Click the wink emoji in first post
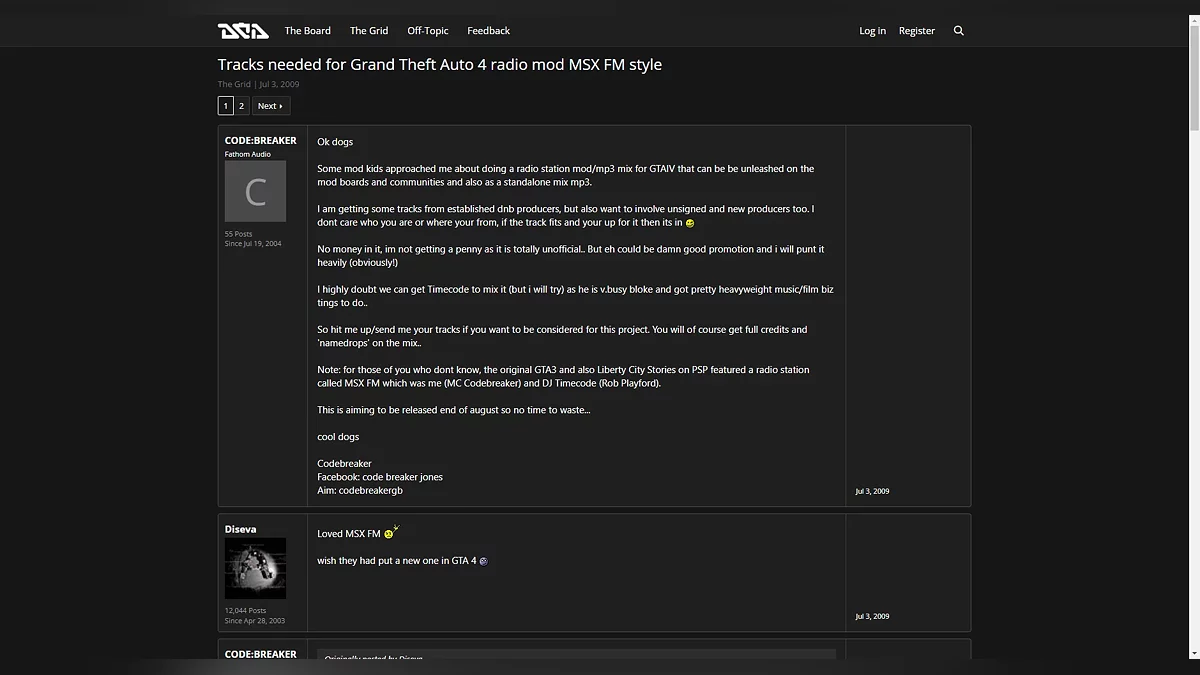This screenshot has height=675, width=1200. click(x=690, y=223)
